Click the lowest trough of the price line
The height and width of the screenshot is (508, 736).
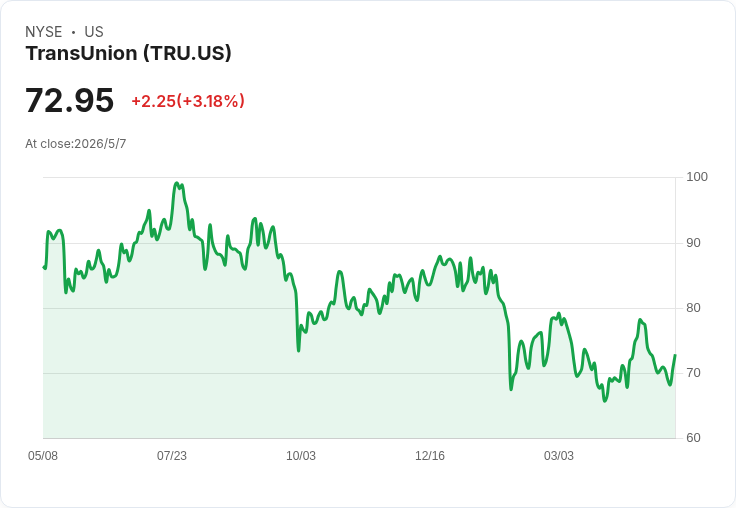pyautogui.click(x=605, y=400)
